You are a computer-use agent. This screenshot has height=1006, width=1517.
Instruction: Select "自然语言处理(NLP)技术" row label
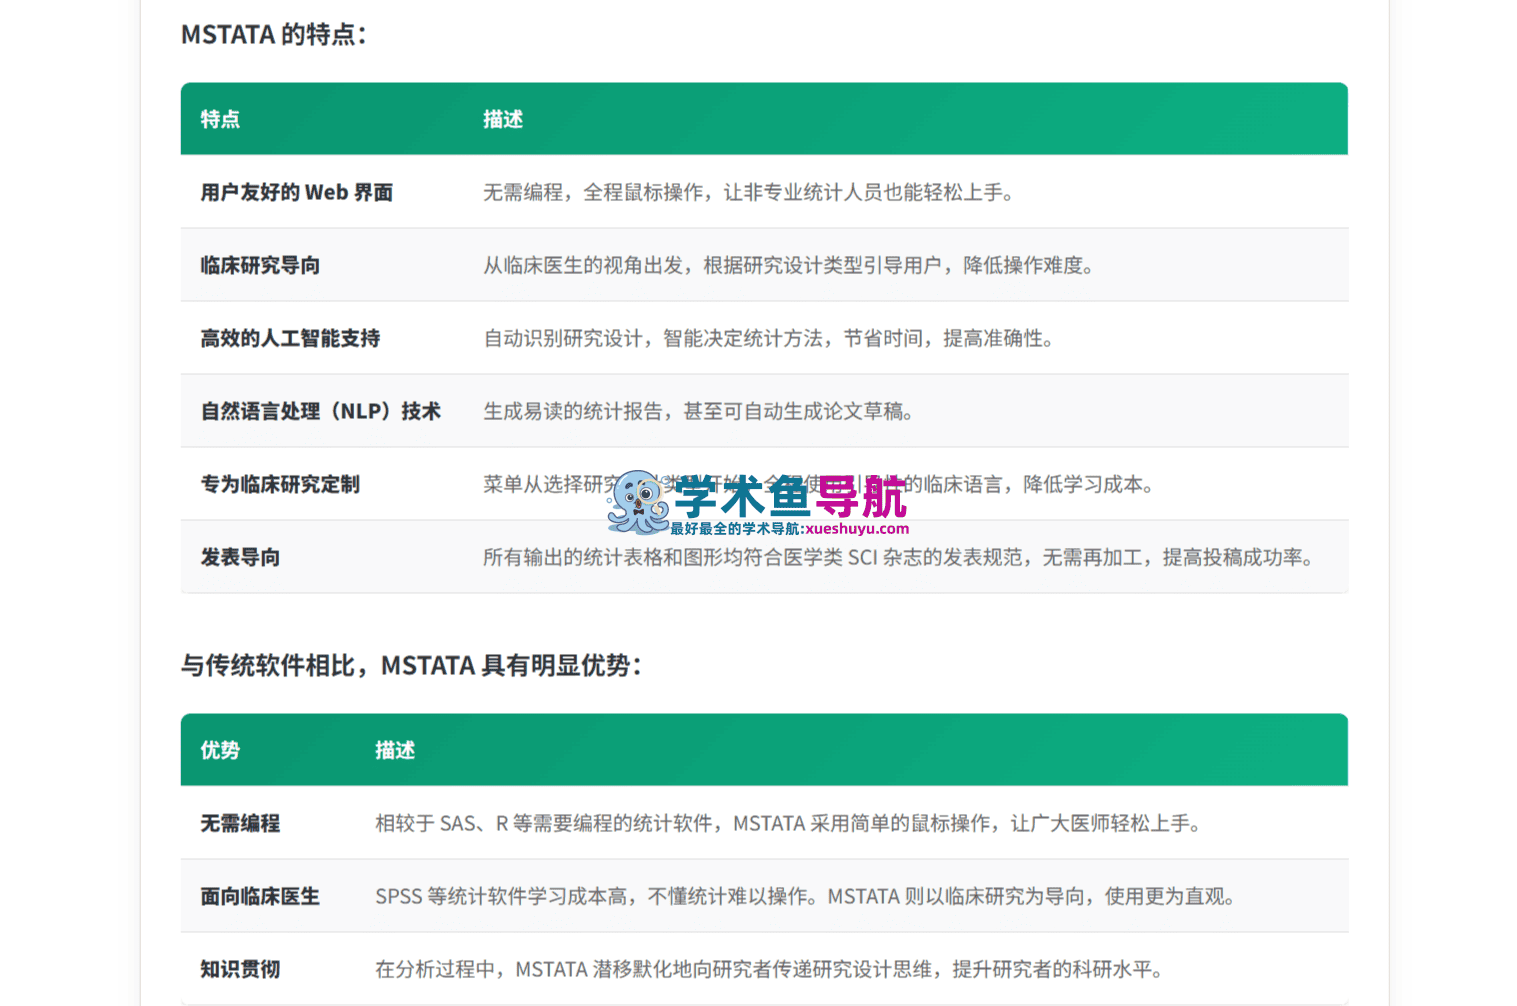(321, 411)
